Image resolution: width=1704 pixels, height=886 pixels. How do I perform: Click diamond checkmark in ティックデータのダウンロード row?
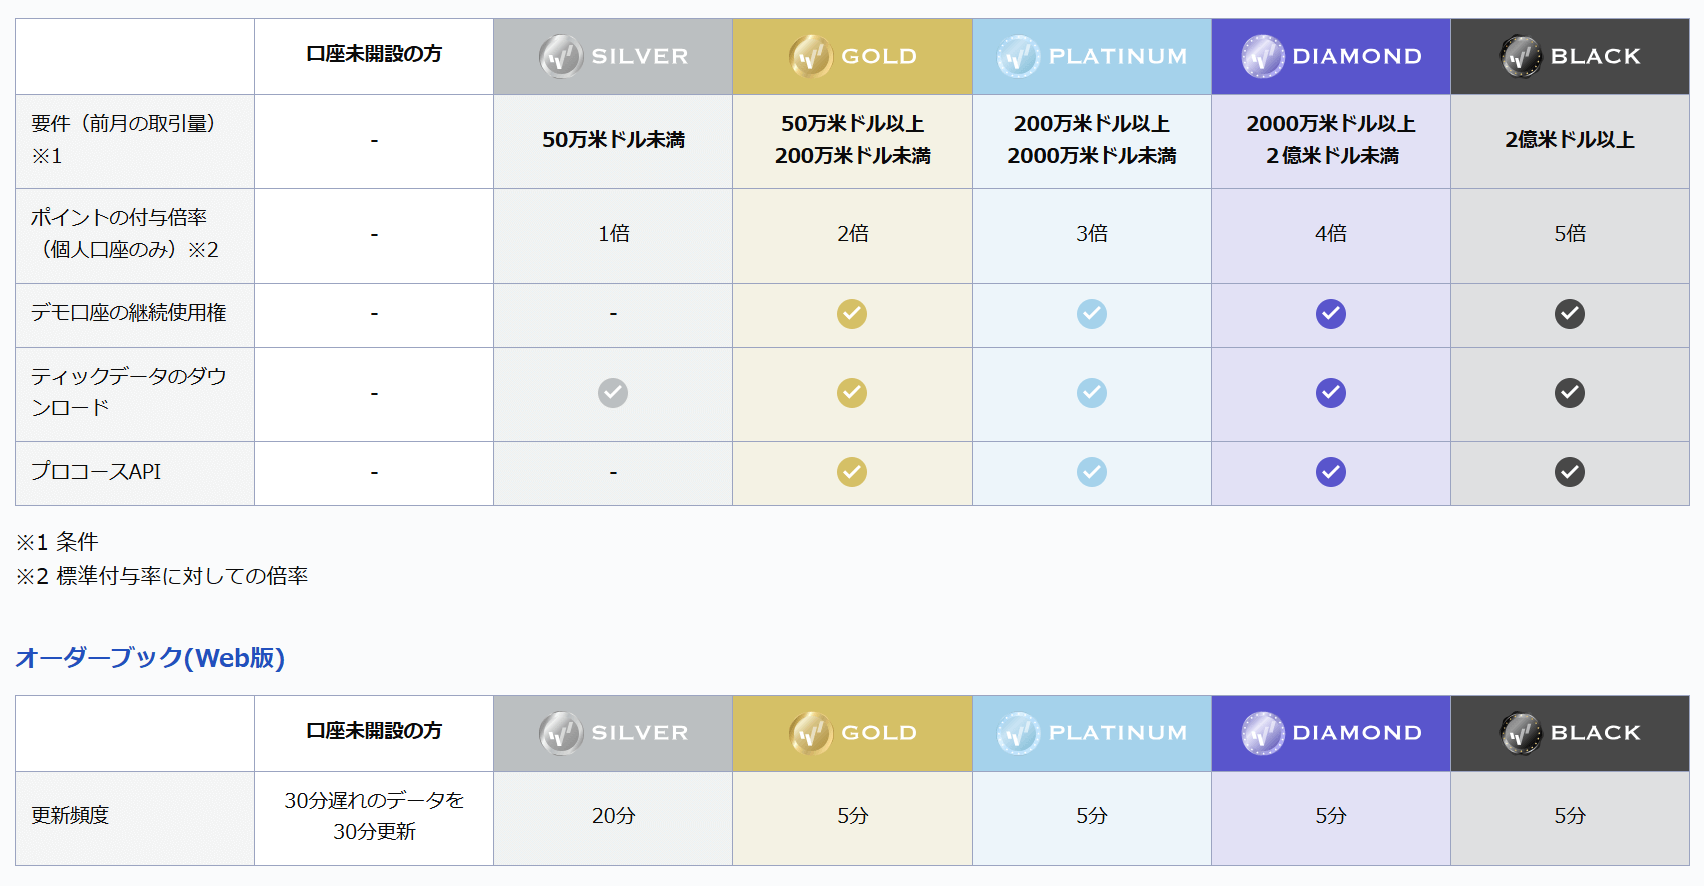1331,393
